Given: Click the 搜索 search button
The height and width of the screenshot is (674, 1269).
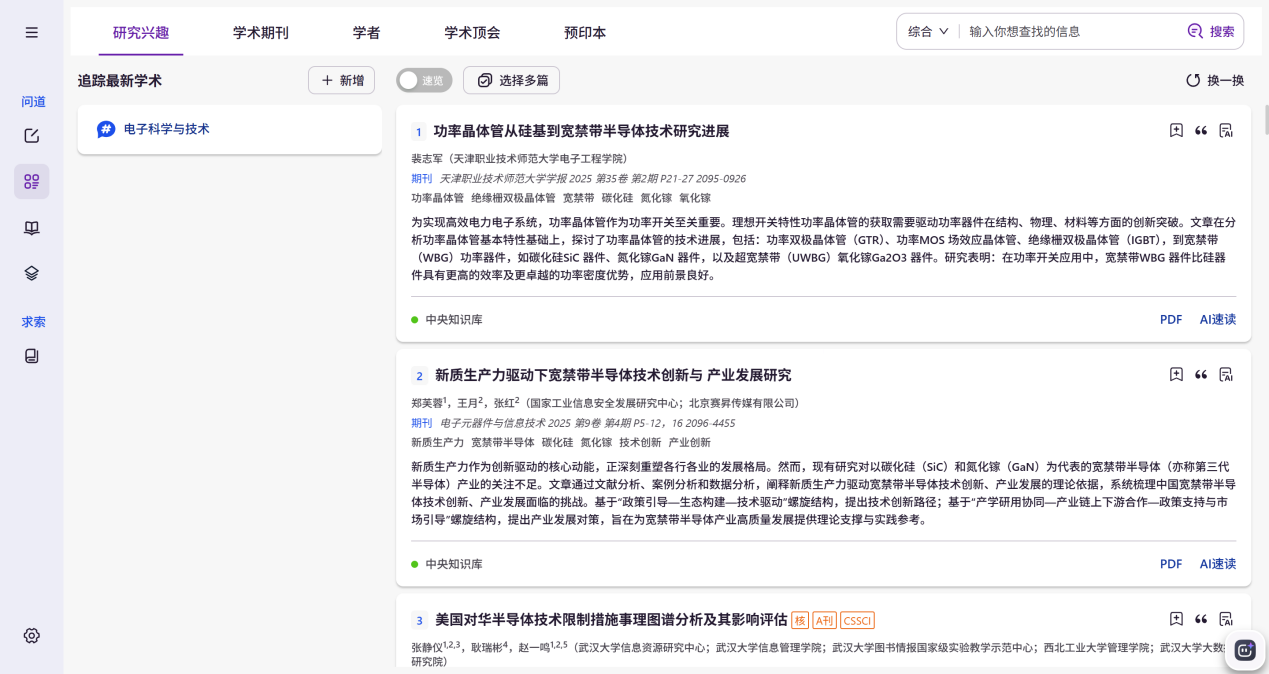Looking at the screenshot, I should 1211,31.
